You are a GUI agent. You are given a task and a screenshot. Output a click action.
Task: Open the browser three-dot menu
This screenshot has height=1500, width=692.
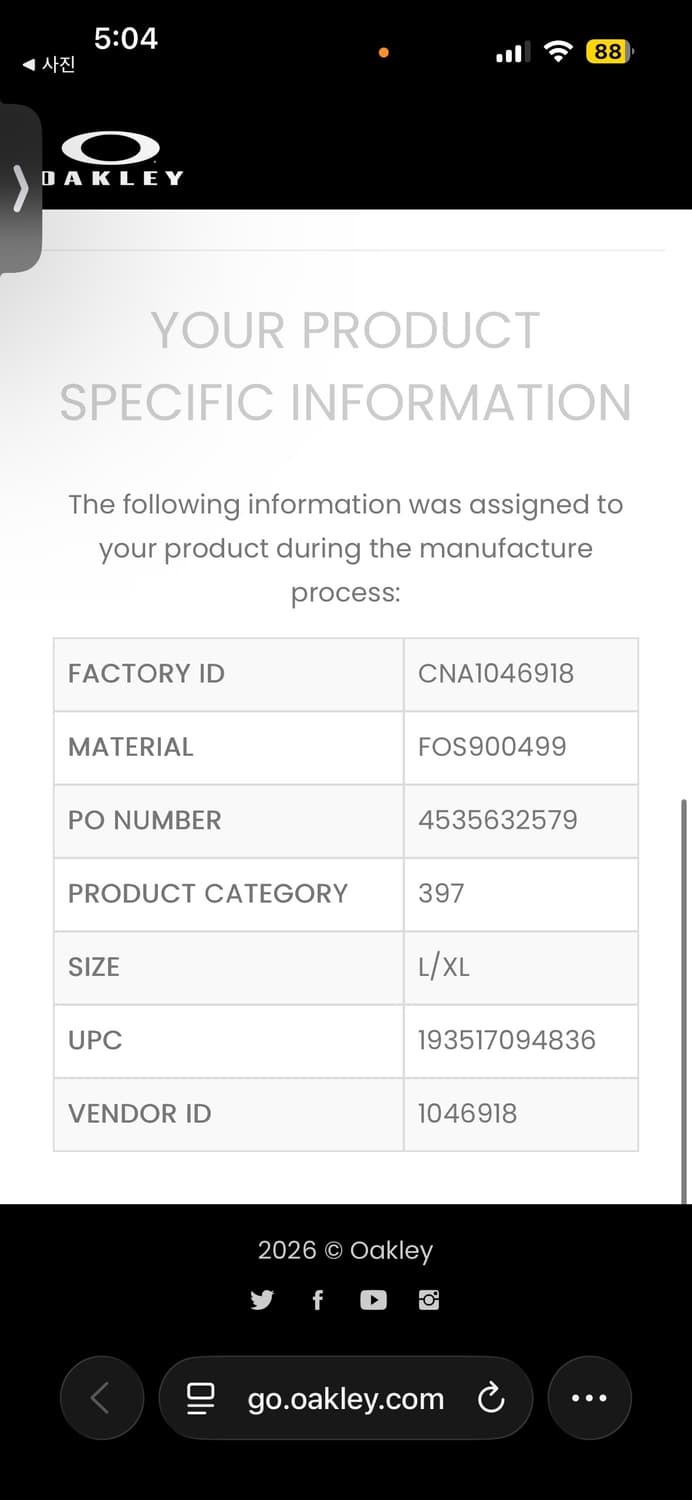(x=589, y=1398)
